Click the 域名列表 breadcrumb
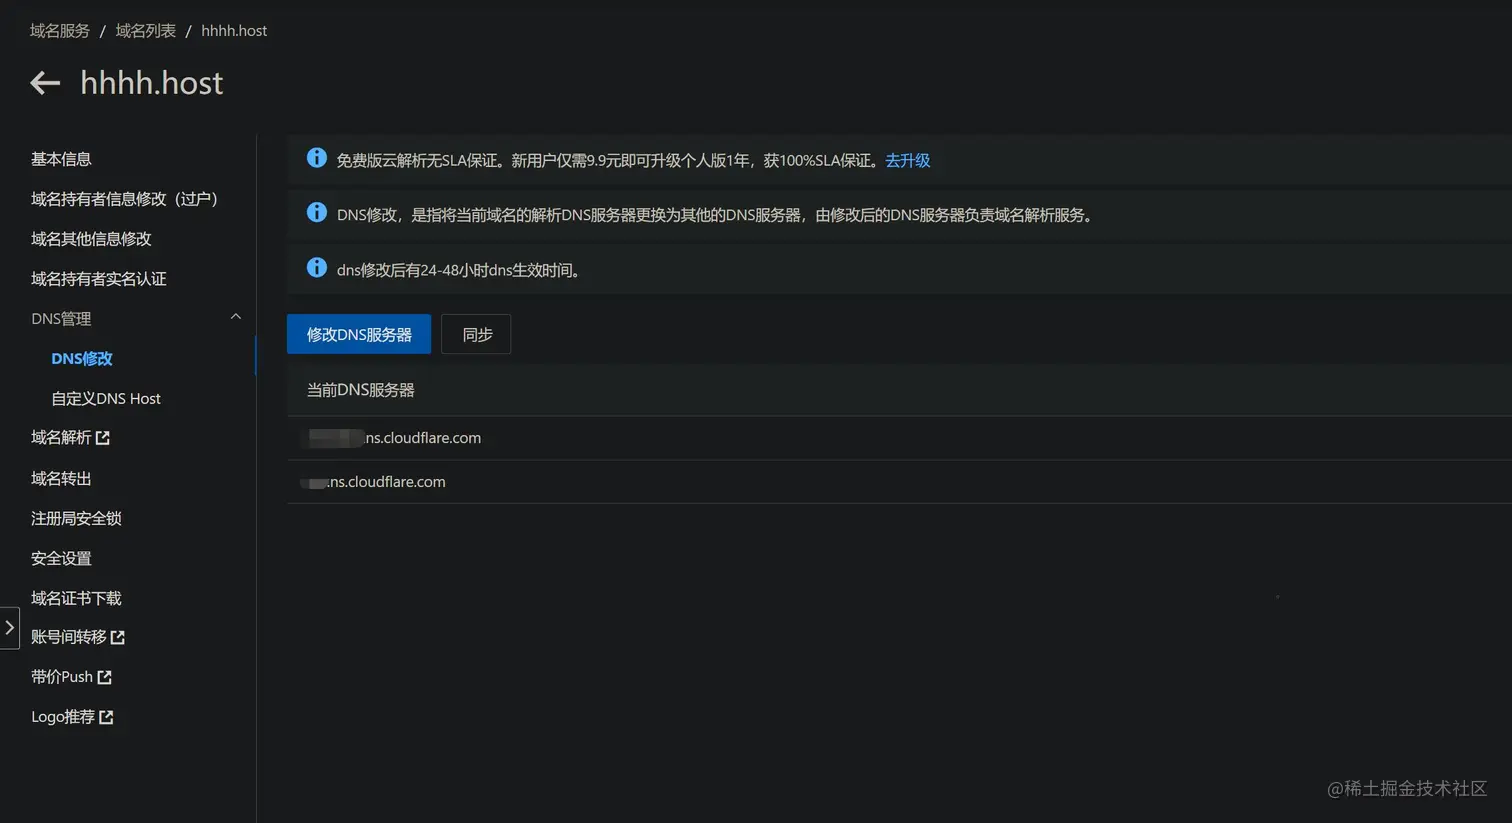The height and width of the screenshot is (823, 1512). (x=146, y=31)
